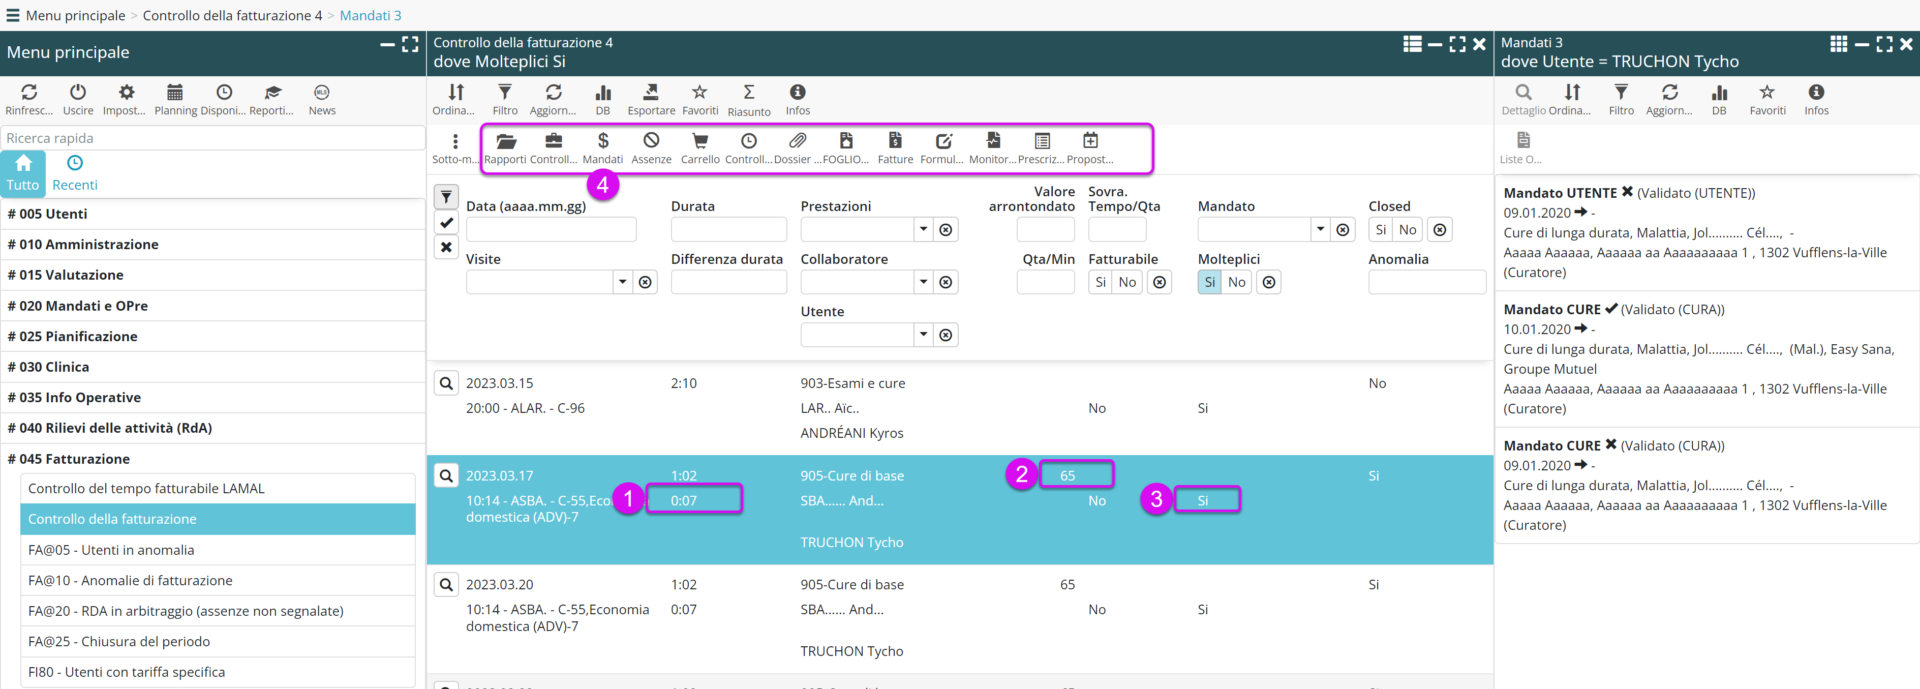Click Uscire power icon
Screen dimensions: 1920x689
click(78, 93)
